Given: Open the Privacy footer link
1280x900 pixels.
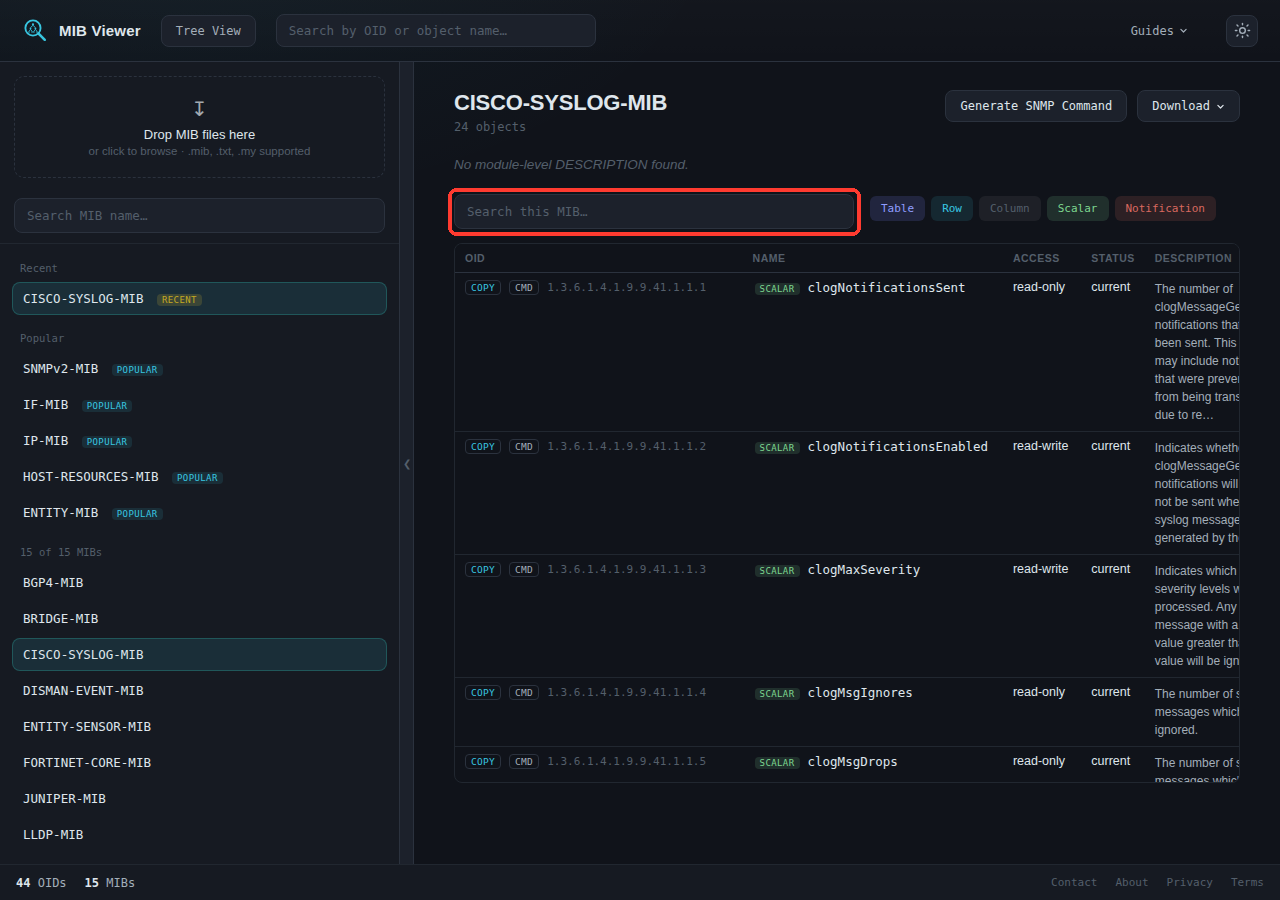Looking at the screenshot, I should [1190, 882].
